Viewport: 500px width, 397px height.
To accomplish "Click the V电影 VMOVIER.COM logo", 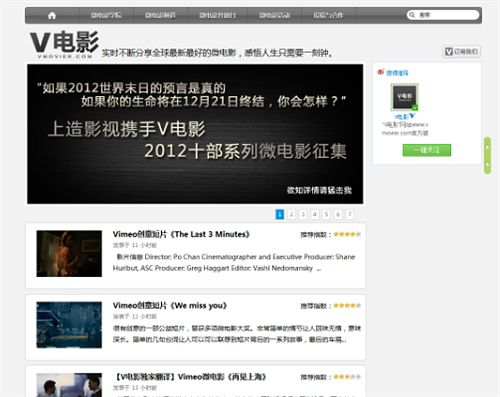I will [64, 45].
